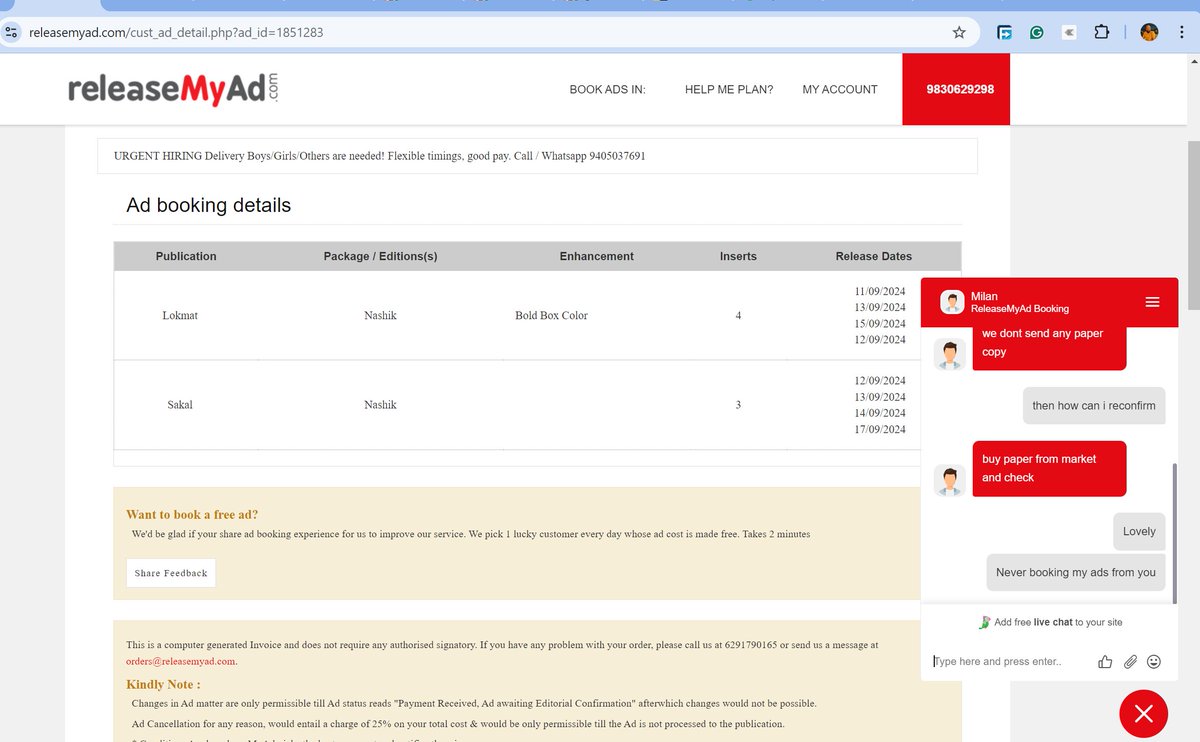Click the Ad booking details heading
Image resolution: width=1200 pixels, height=742 pixels.
coord(208,205)
